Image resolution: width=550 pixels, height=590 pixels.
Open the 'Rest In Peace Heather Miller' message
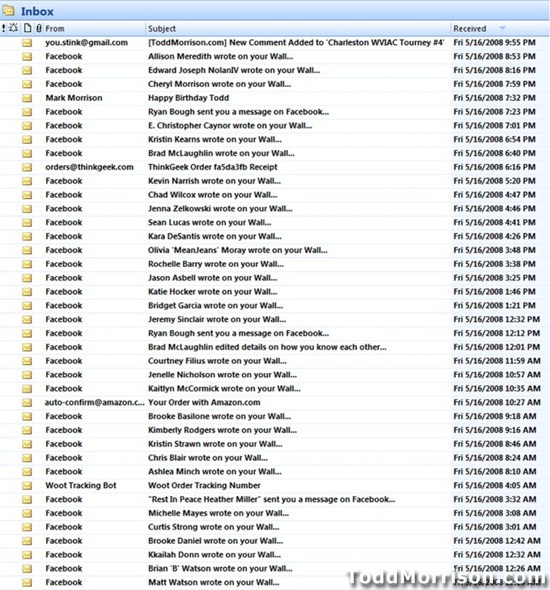pyautogui.click(x=272, y=499)
